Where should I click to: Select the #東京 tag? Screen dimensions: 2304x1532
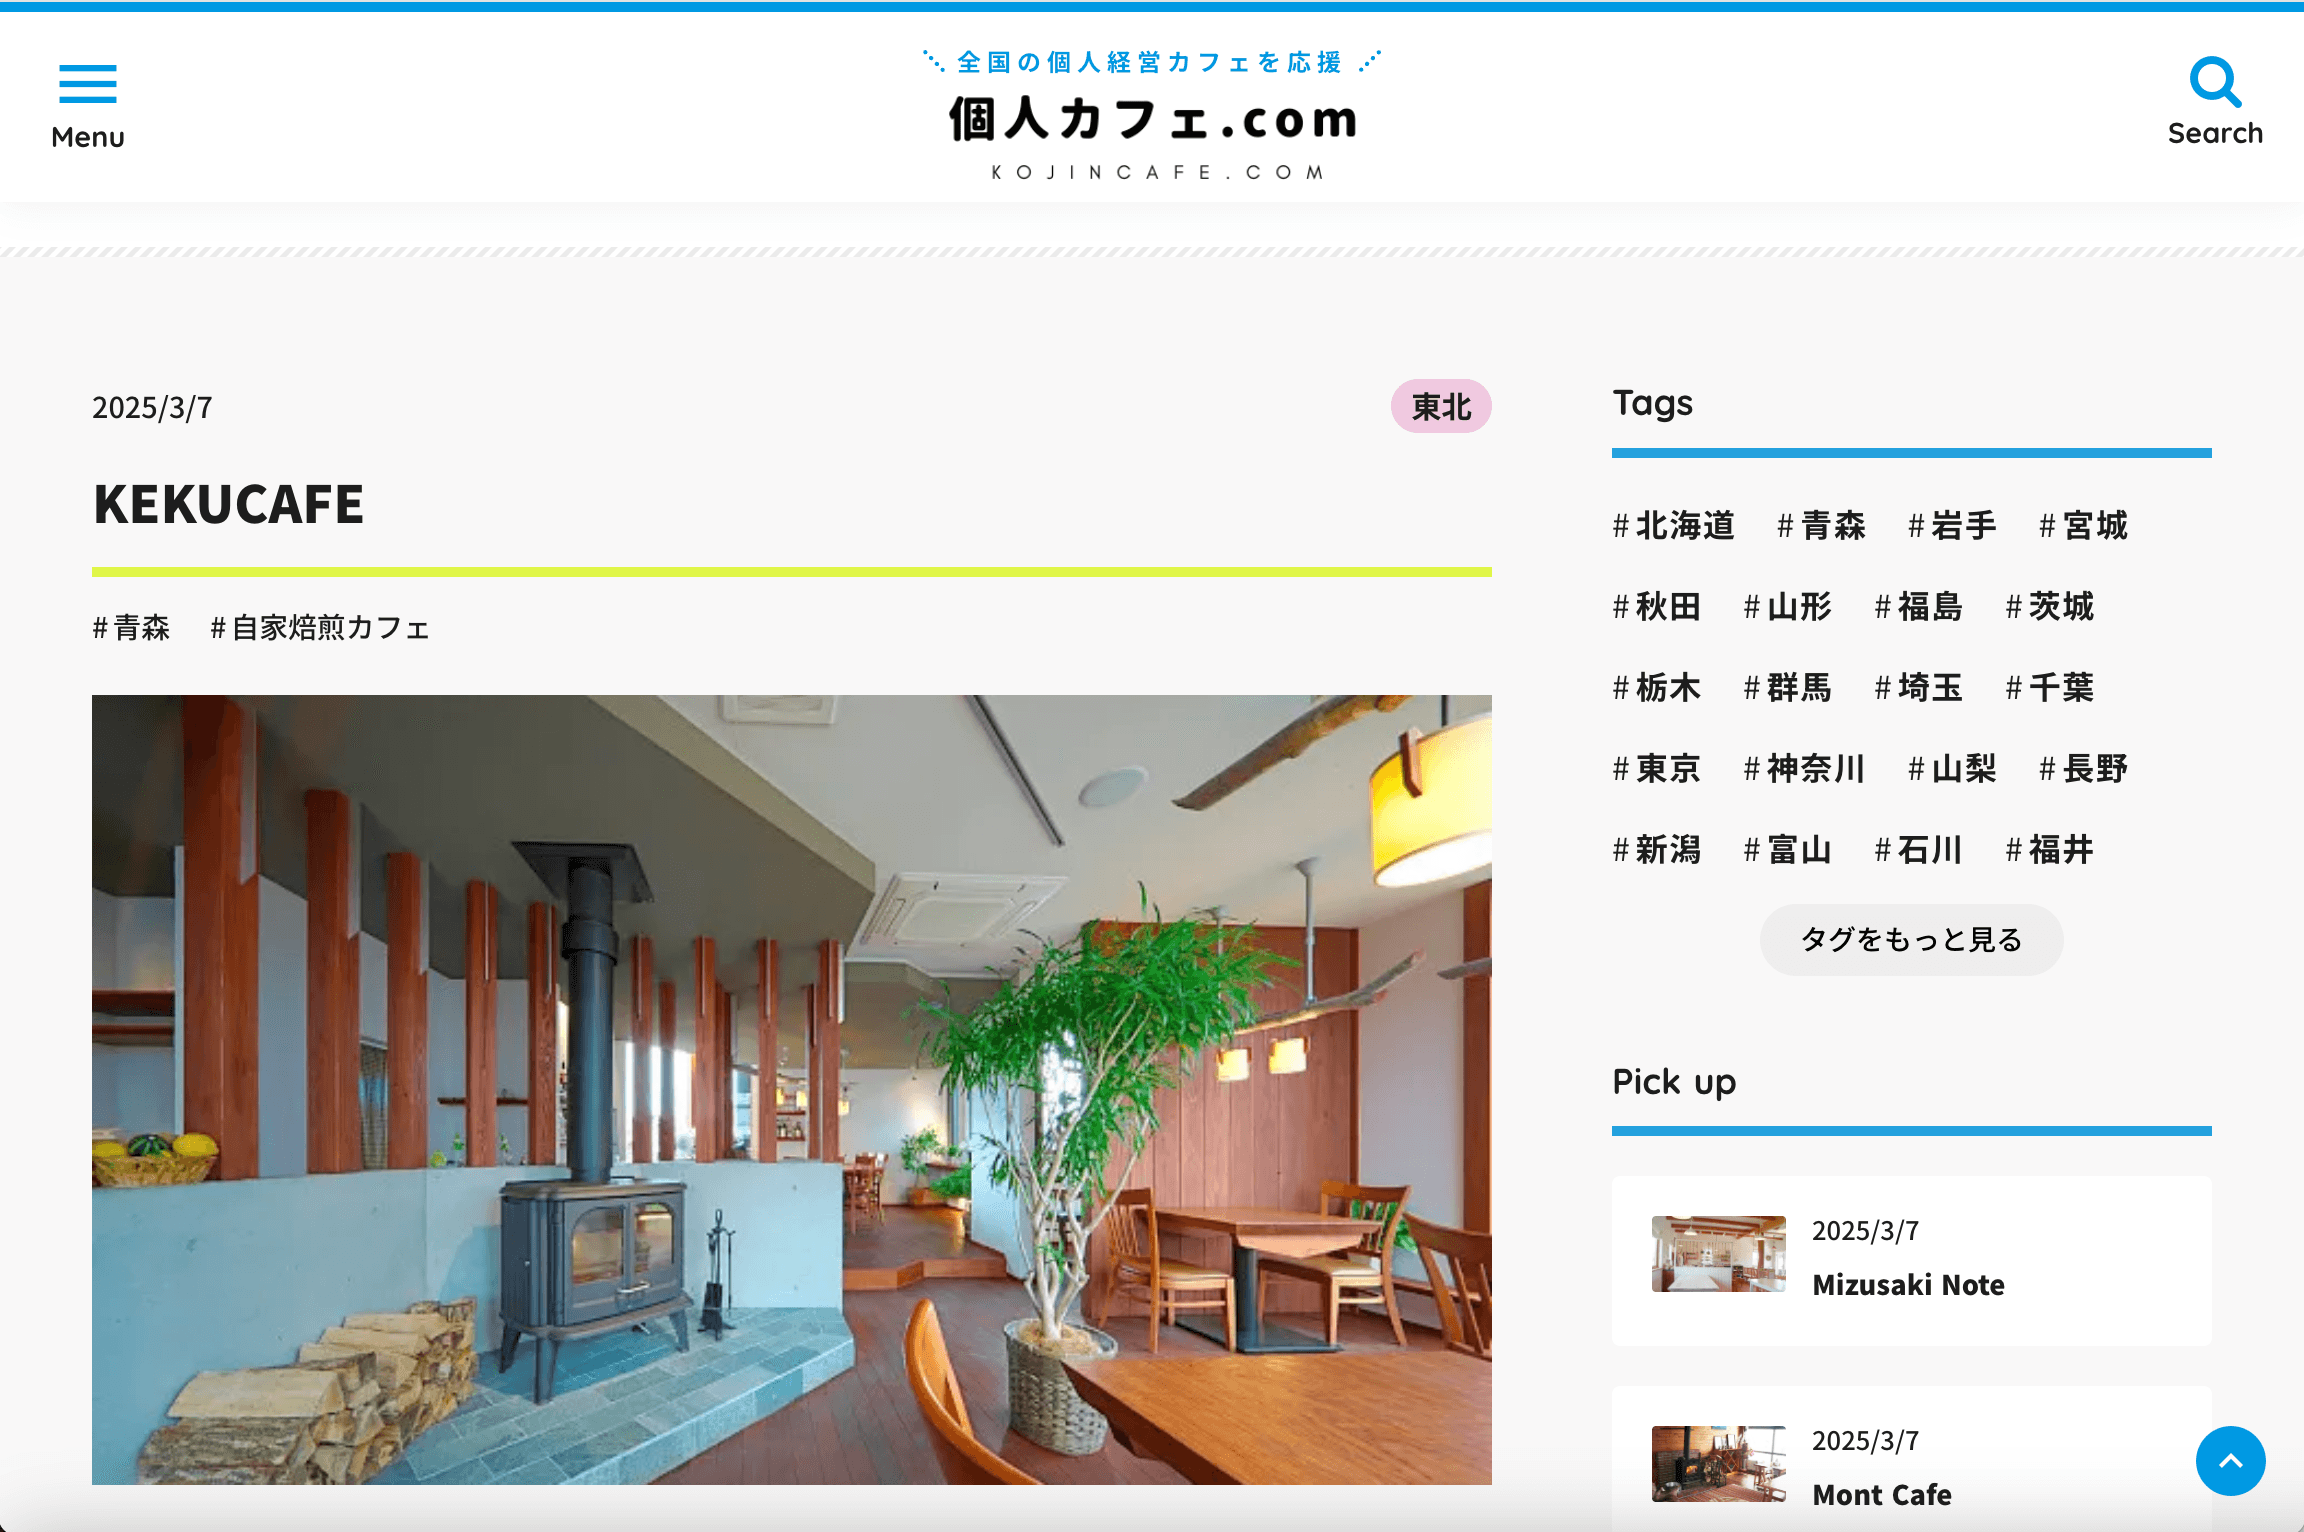pyautogui.click(x=1655, y=768)
